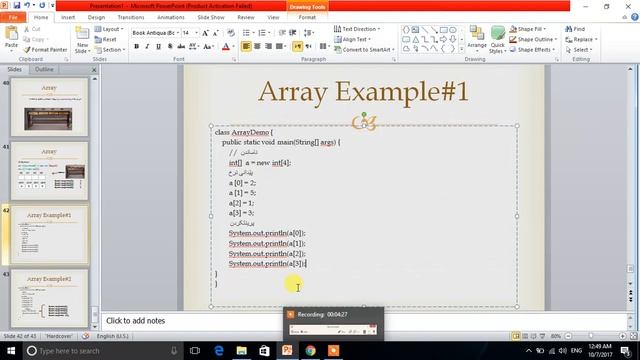
Task: Open numbered list formatting
Action: click(264, 33)
